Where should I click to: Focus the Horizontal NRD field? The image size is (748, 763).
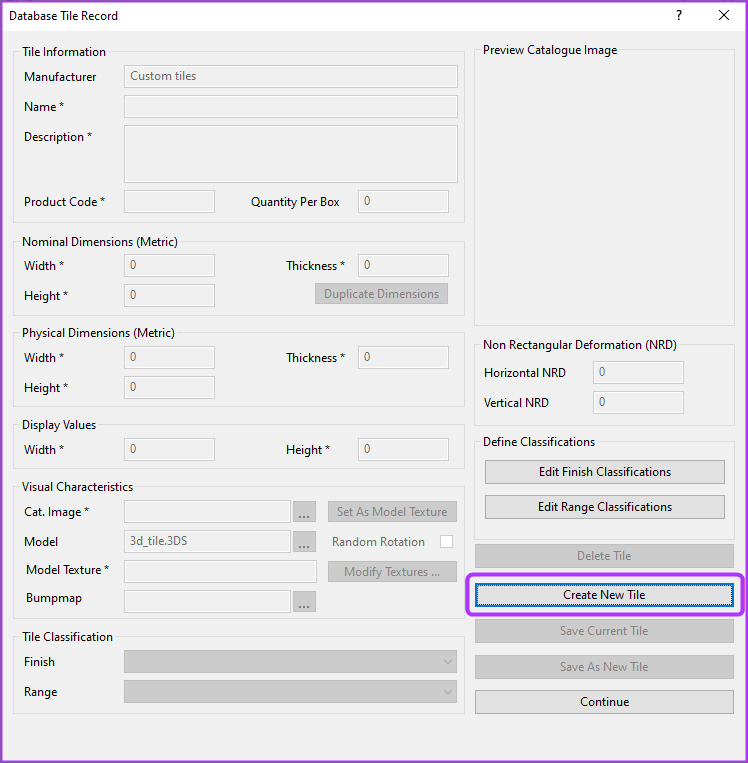tap(638, 373)
